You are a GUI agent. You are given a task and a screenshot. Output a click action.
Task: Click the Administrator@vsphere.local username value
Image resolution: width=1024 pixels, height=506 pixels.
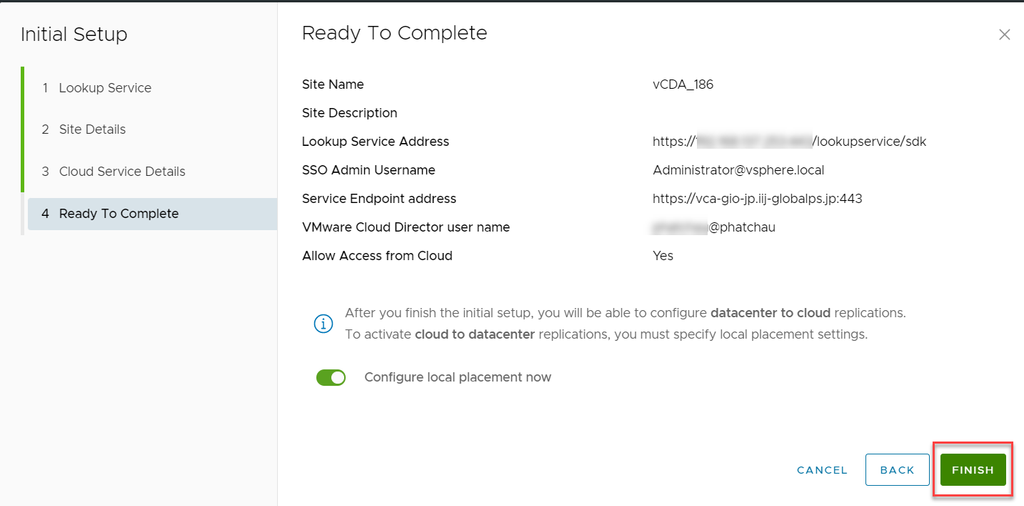738,170
